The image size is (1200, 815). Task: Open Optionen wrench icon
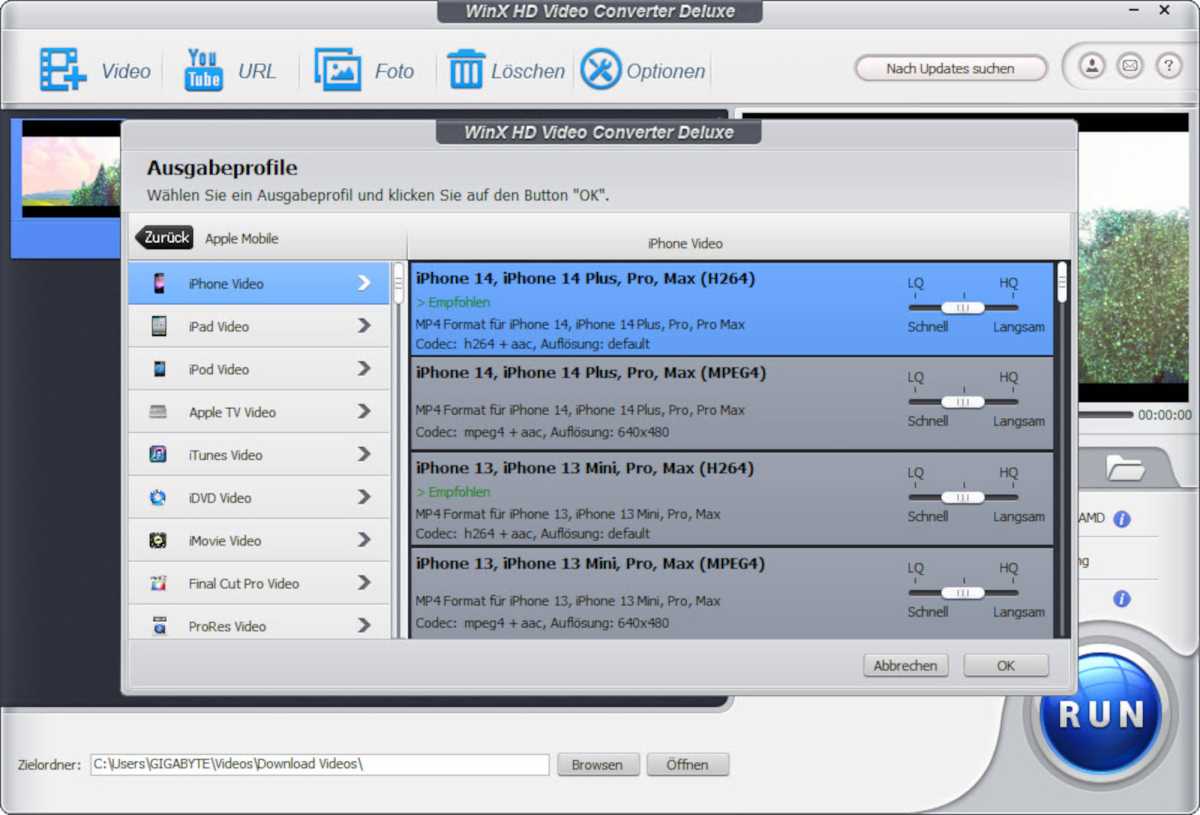[601, 70]
